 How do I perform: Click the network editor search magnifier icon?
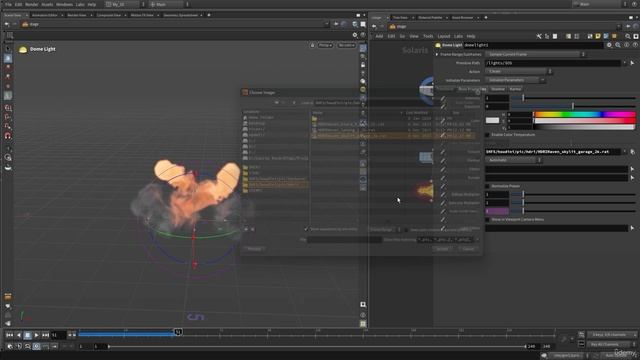[x=628, y=36]
